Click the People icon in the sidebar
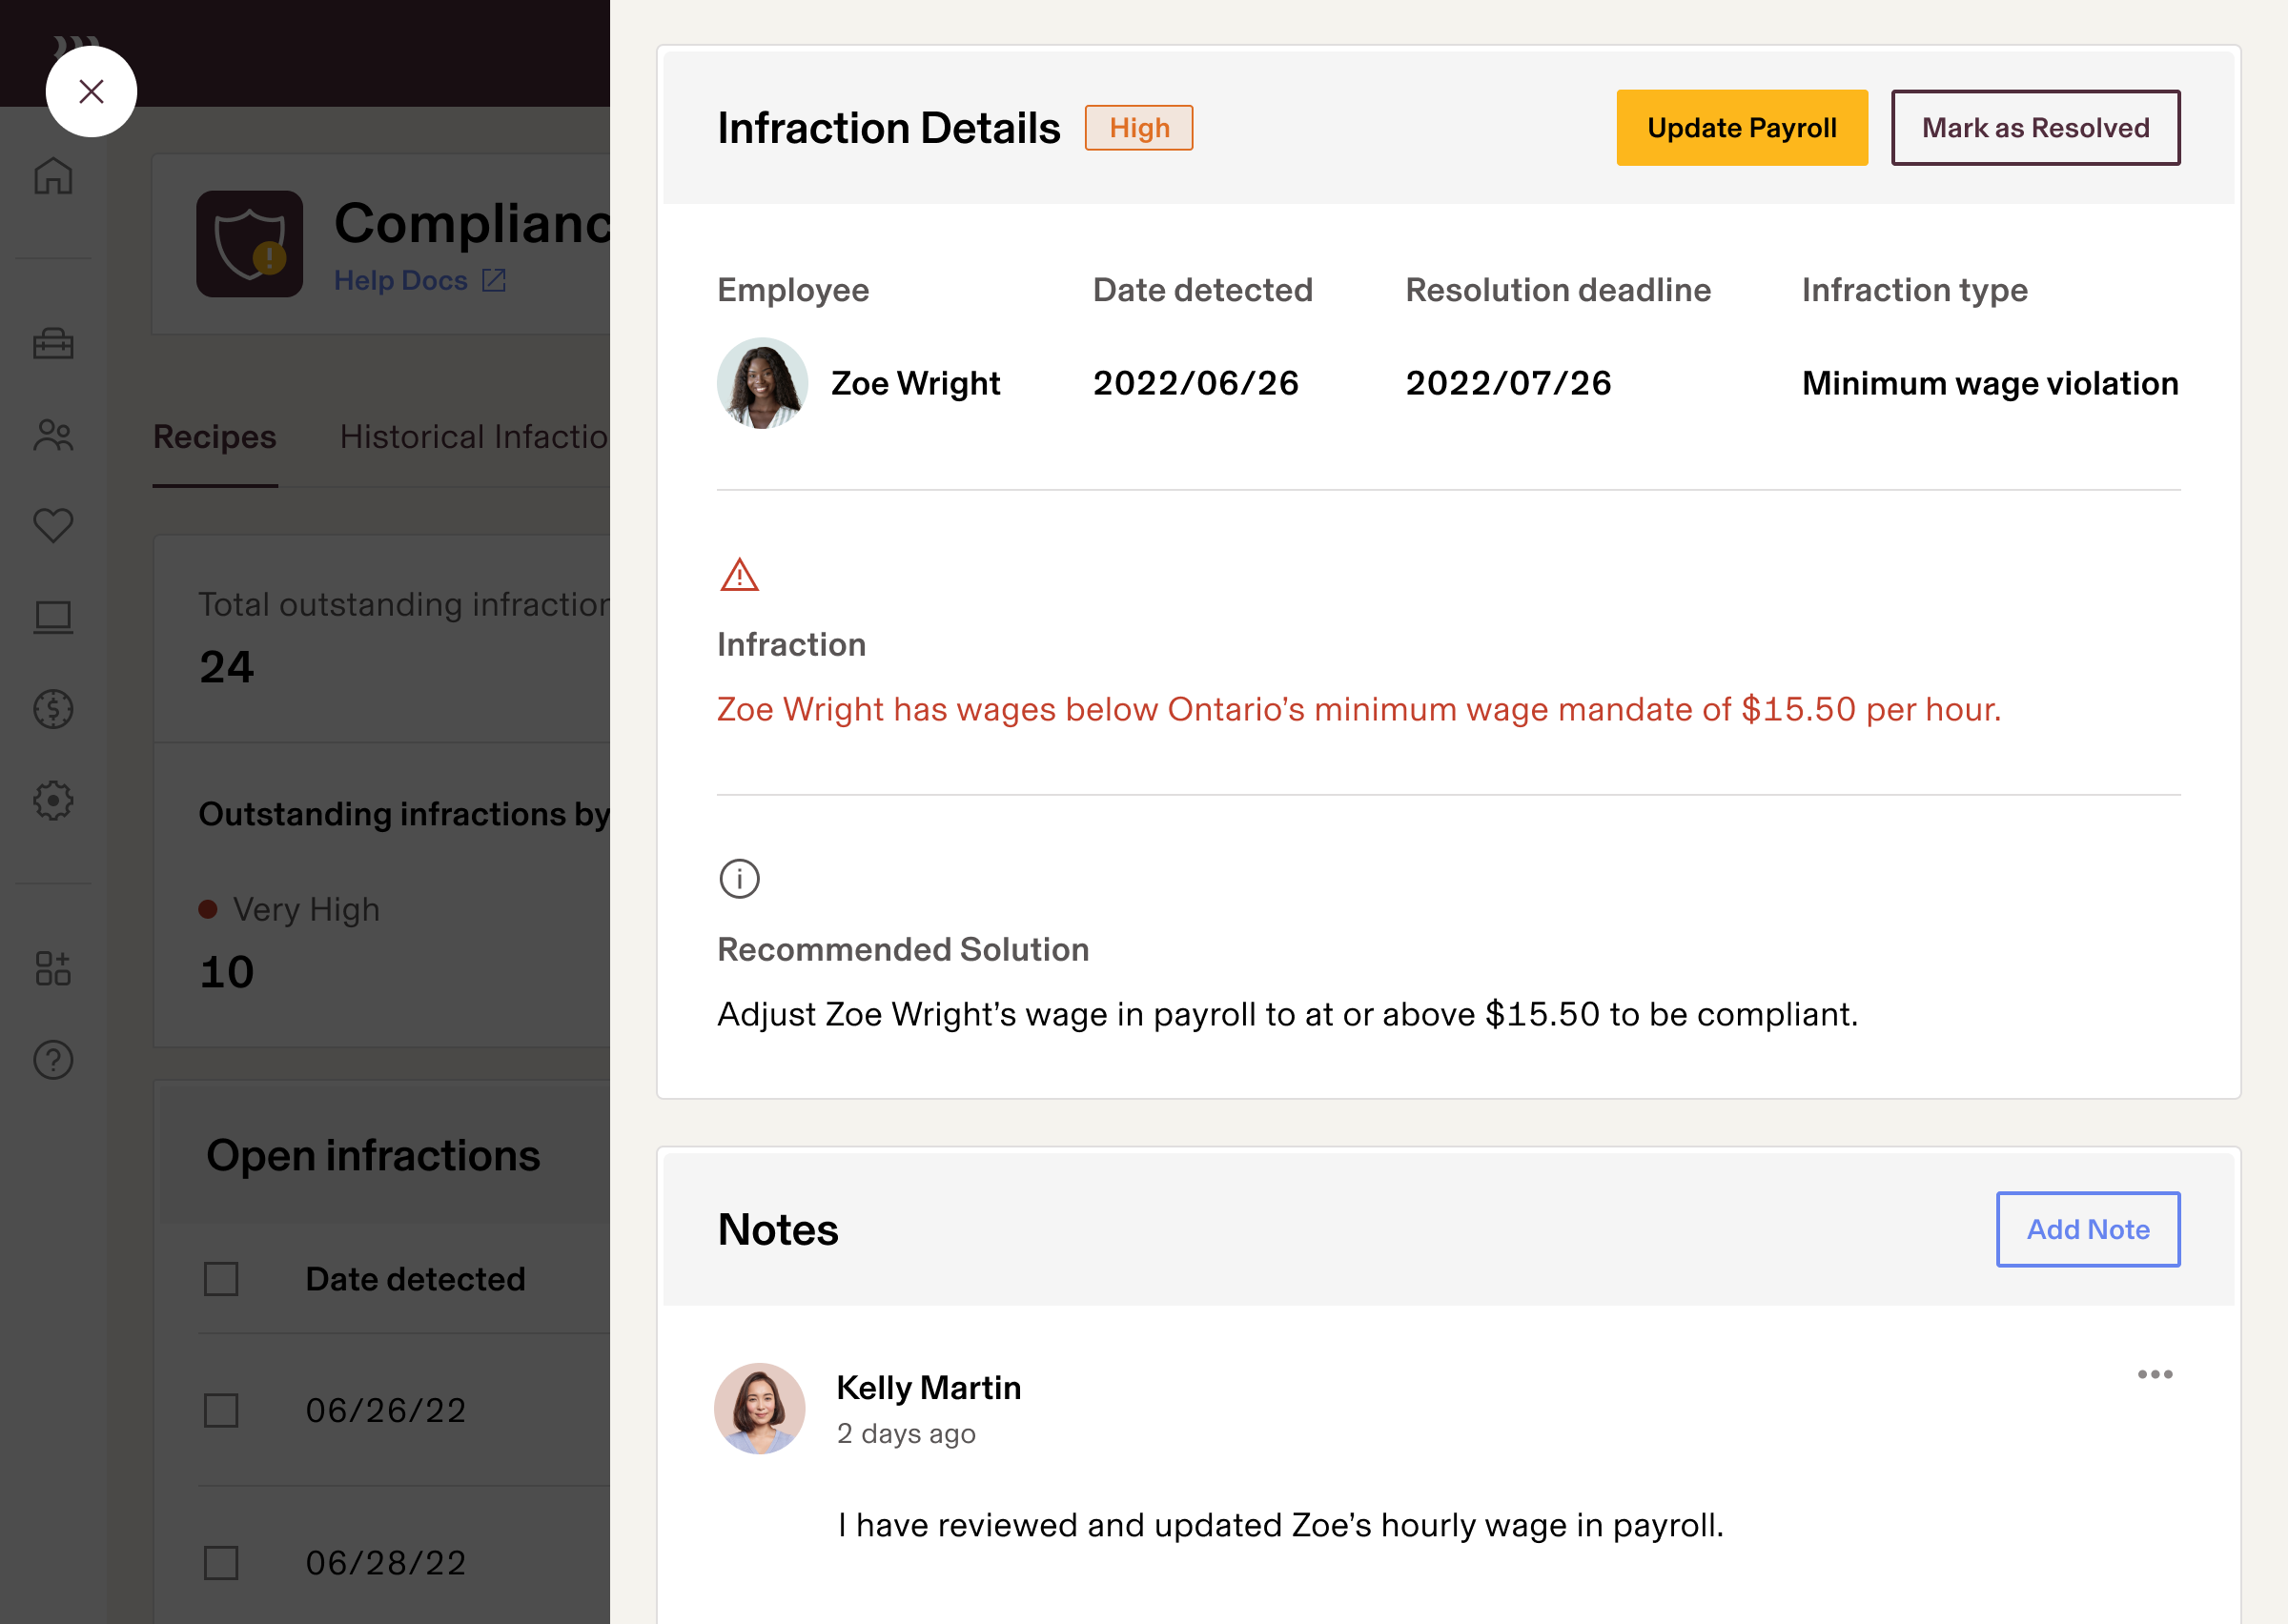The width and height of the screenshot is (2288, 1624). (53, 434)
